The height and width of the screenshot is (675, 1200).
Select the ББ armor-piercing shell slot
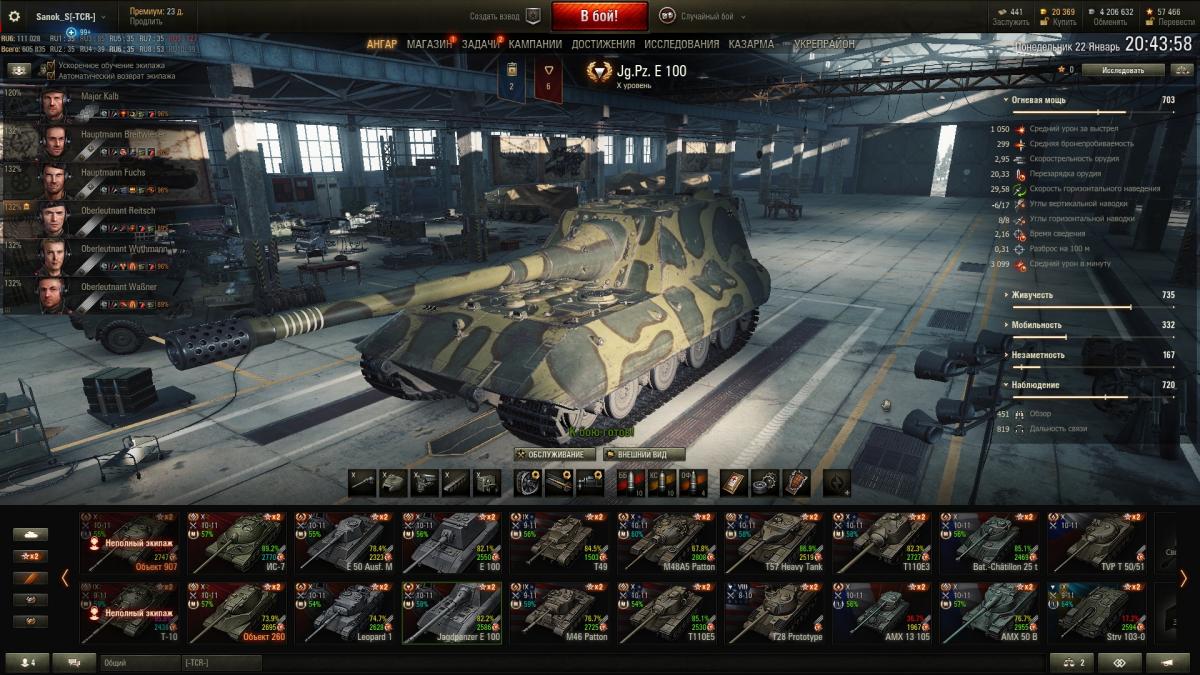pyautogui.click(x=628, y=483)
